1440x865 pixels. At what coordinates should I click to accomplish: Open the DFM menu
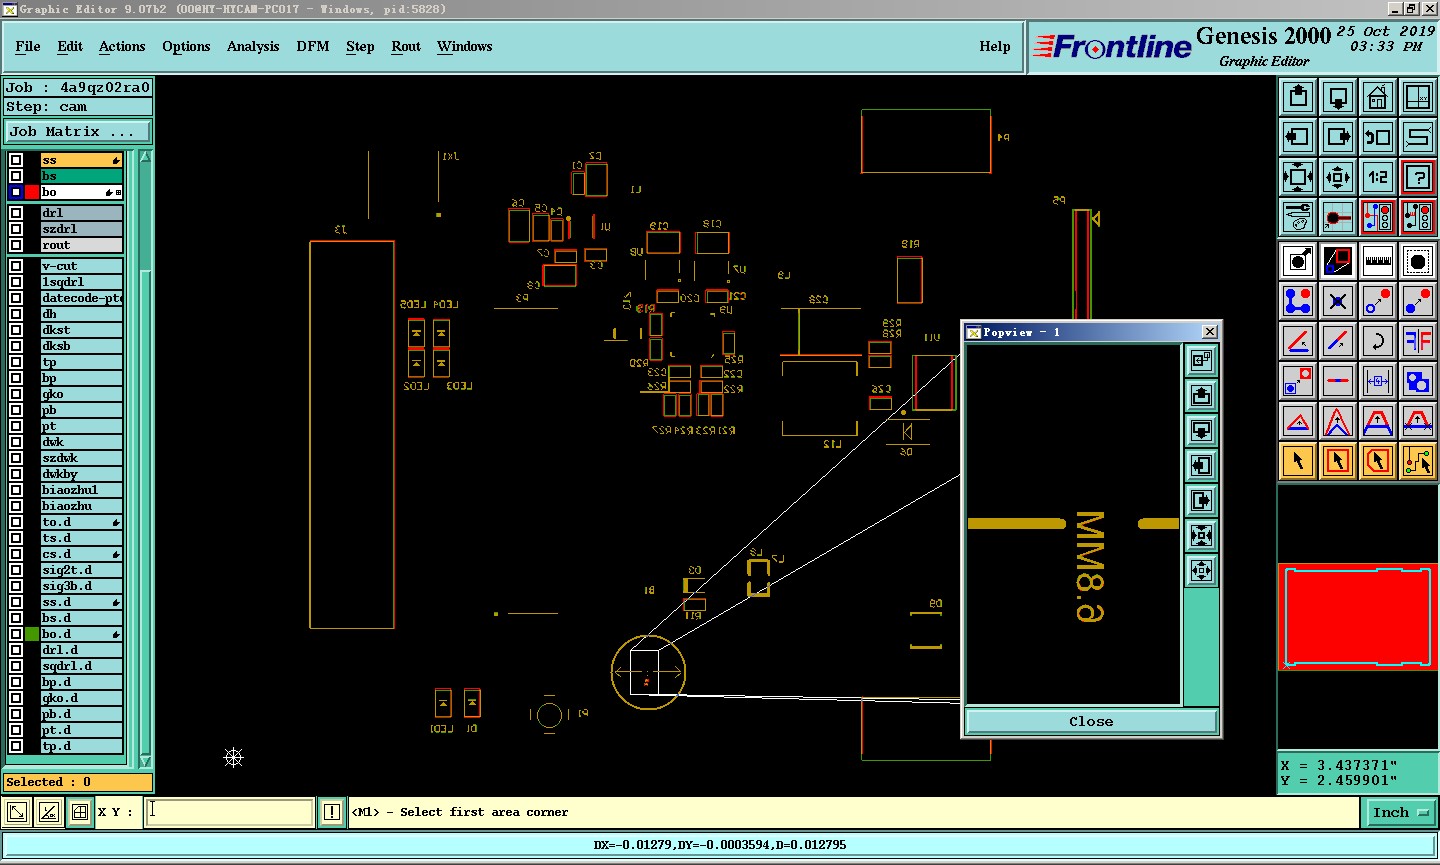click(313, 46)
